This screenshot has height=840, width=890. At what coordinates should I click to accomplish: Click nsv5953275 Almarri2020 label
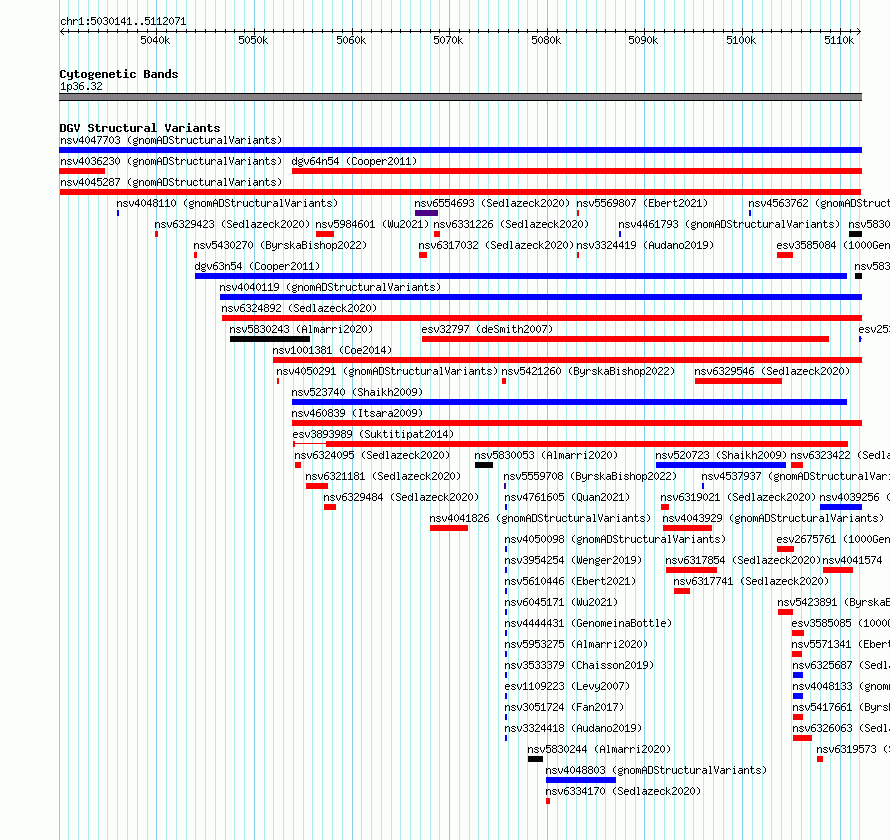[576, 644]
